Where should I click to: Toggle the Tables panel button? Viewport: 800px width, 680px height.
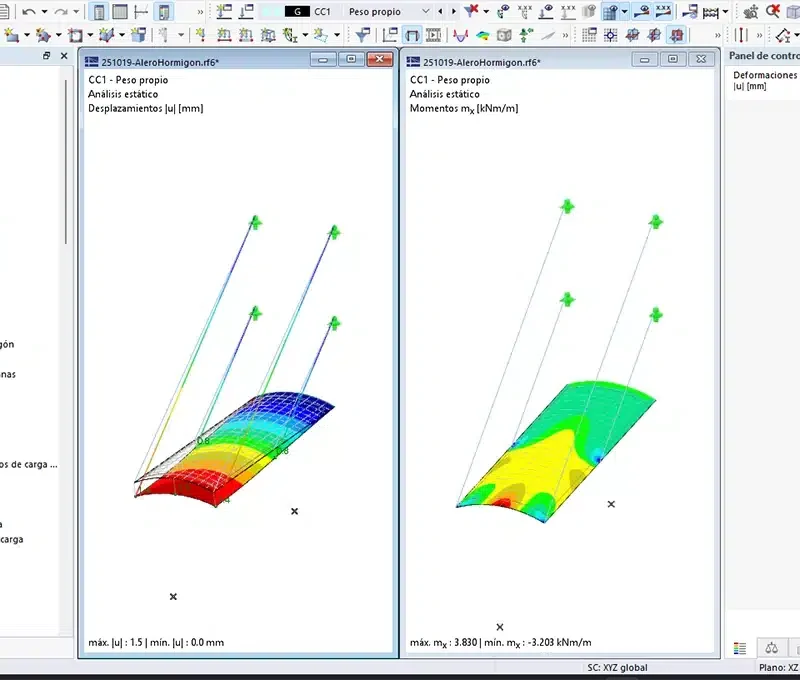(120, 11)
